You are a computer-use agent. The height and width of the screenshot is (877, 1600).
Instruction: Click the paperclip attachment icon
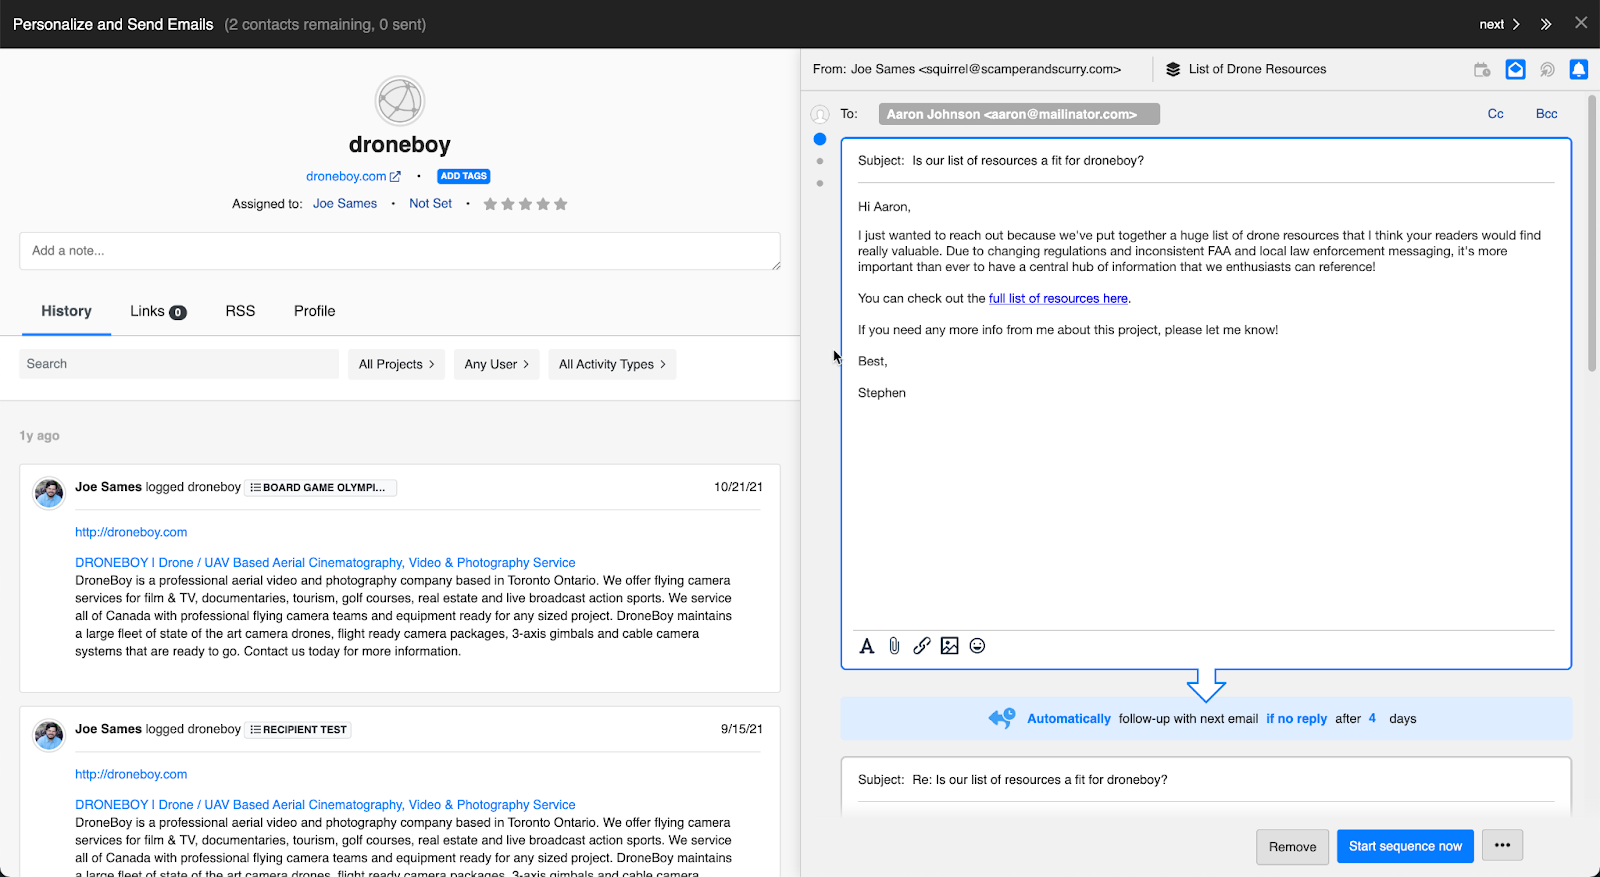coord(894,646)
